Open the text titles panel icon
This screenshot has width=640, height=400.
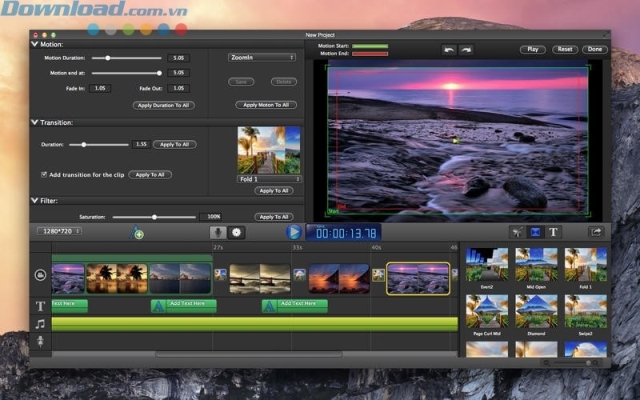pyautogui.click(x=553, y=232)
